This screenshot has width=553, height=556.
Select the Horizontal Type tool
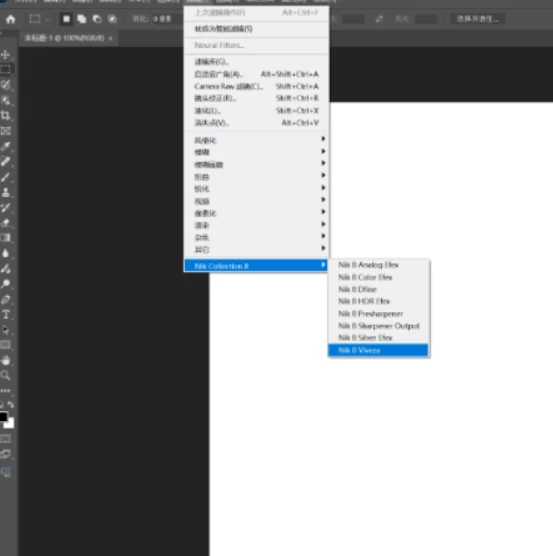6,314
